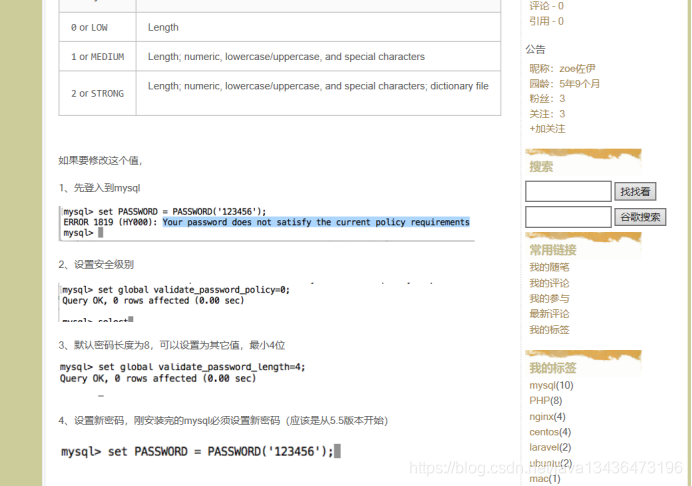Click the 公告 sidebar heading
This screenshot has width=692, height=486.
coord(535,49)
